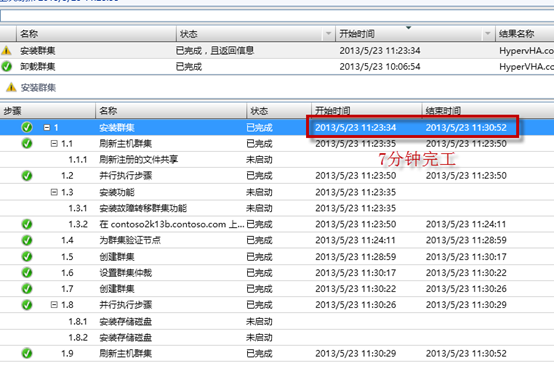Image resolution: width=554 pixels, height=366 pixels.
Task: Click green check icon of step 1.3.2
Action: pyautogui.click(x=27, y=224)
